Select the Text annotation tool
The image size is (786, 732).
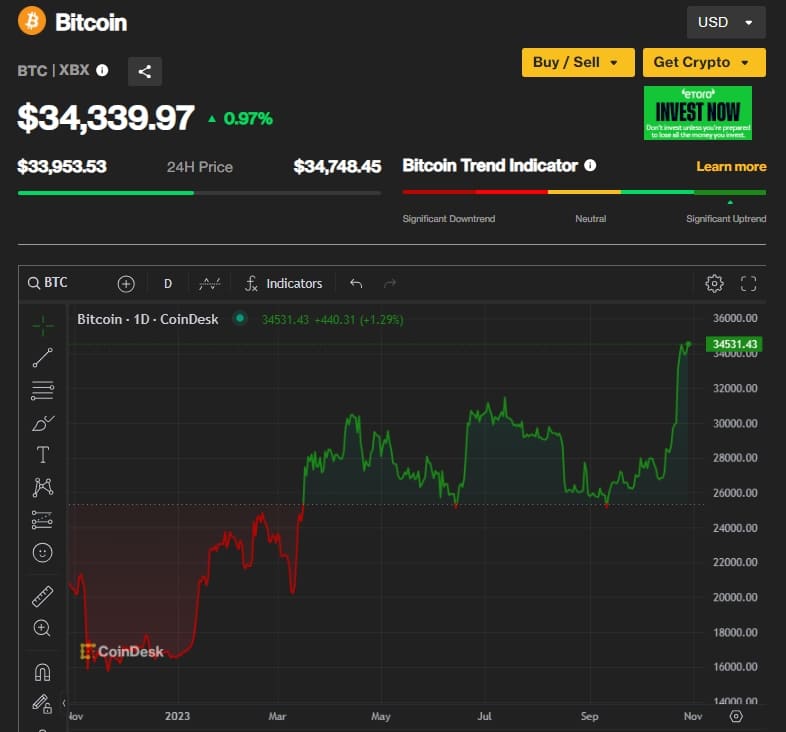click(43, 455)
